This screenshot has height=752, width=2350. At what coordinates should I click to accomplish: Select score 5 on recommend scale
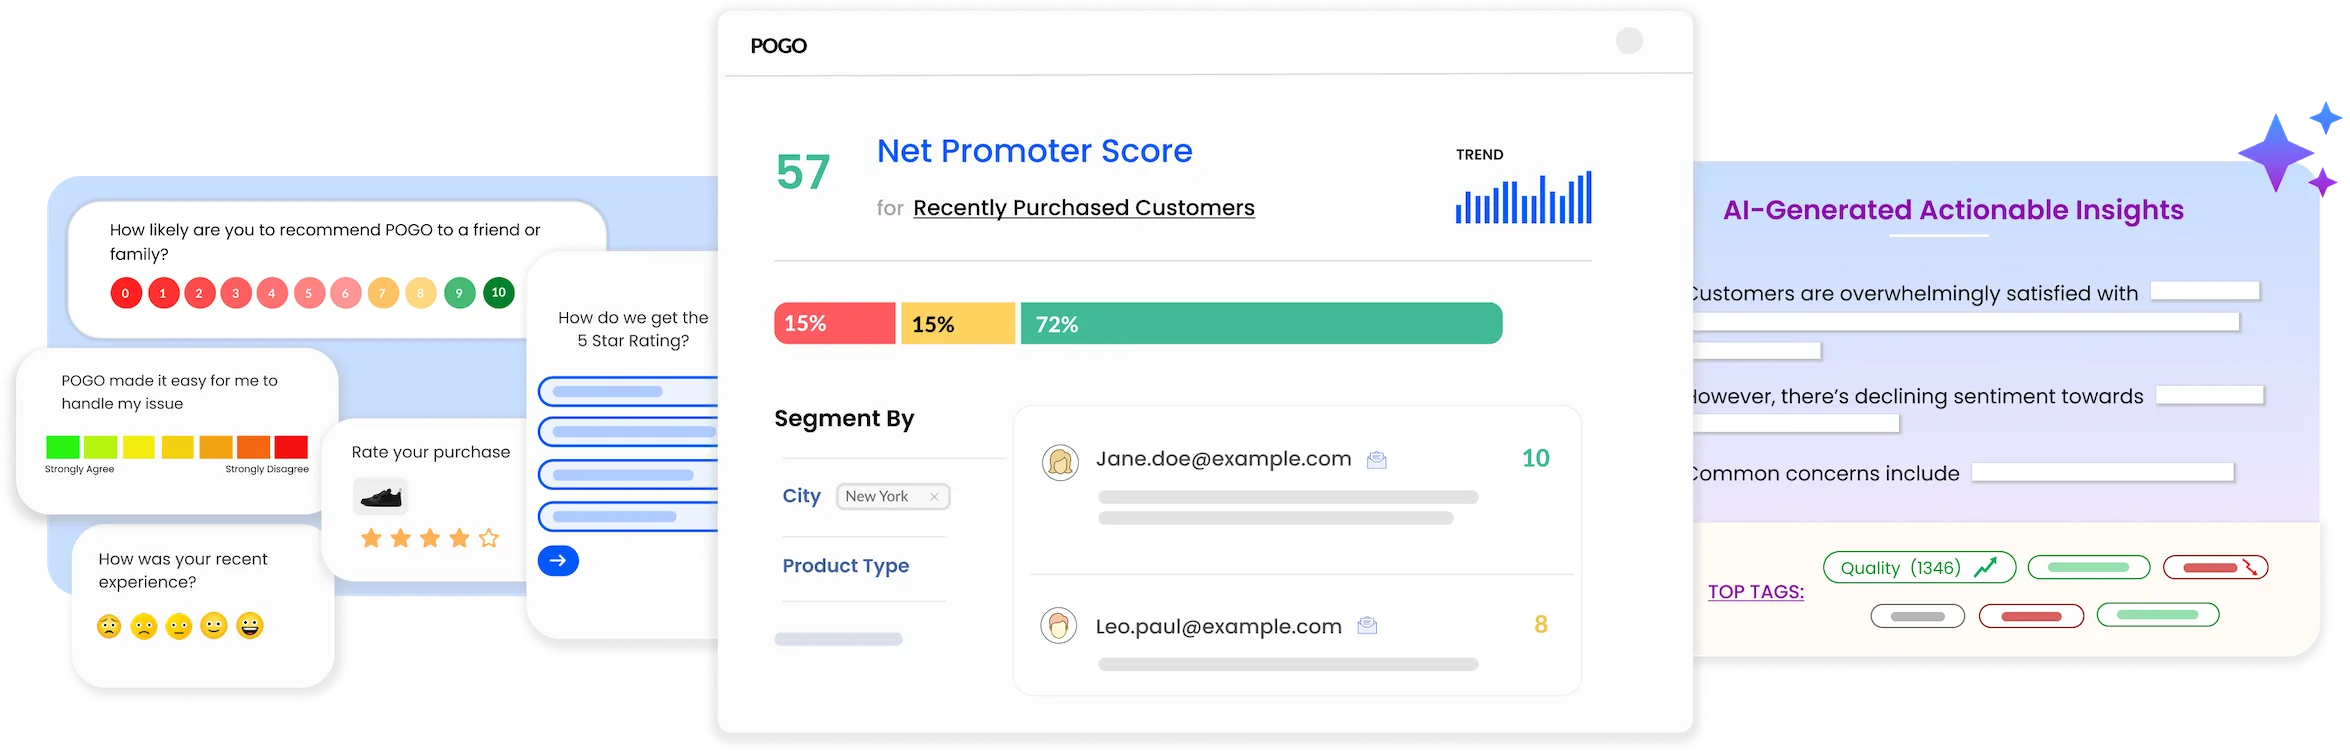click(309, 293)
